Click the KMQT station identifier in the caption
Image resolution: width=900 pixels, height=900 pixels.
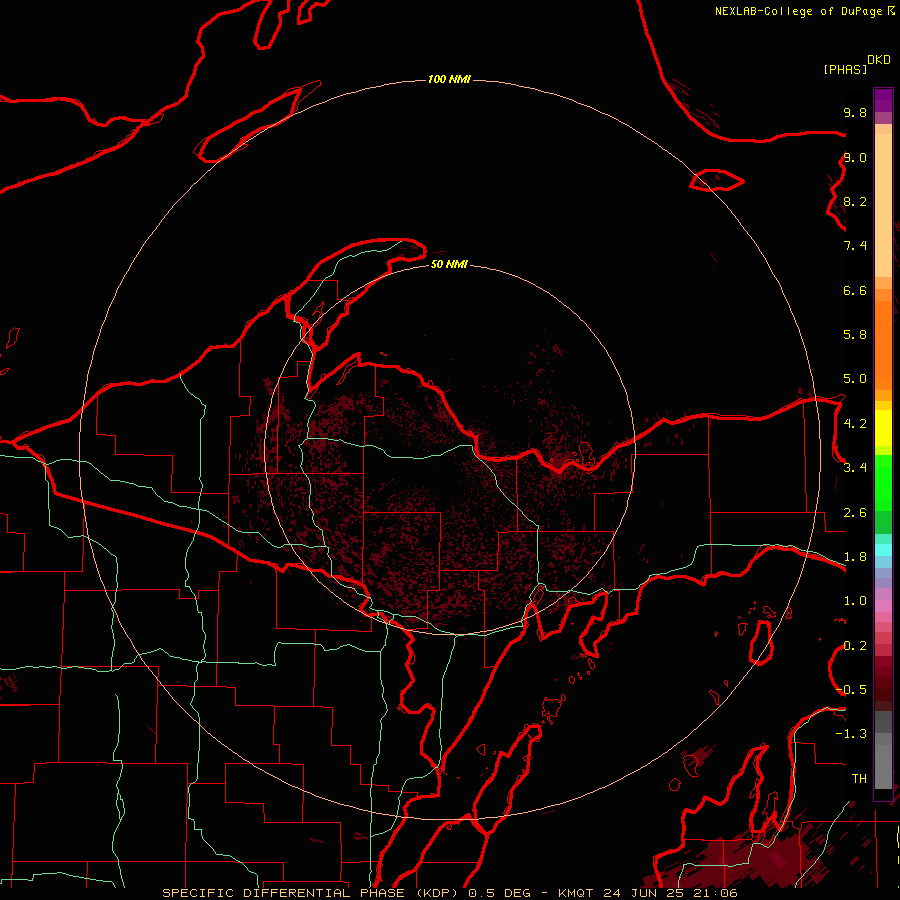[576, 893]
